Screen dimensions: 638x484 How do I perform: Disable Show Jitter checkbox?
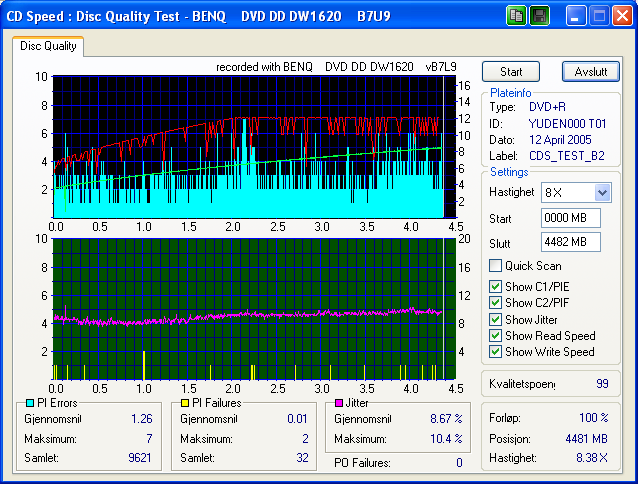[495, 319]
